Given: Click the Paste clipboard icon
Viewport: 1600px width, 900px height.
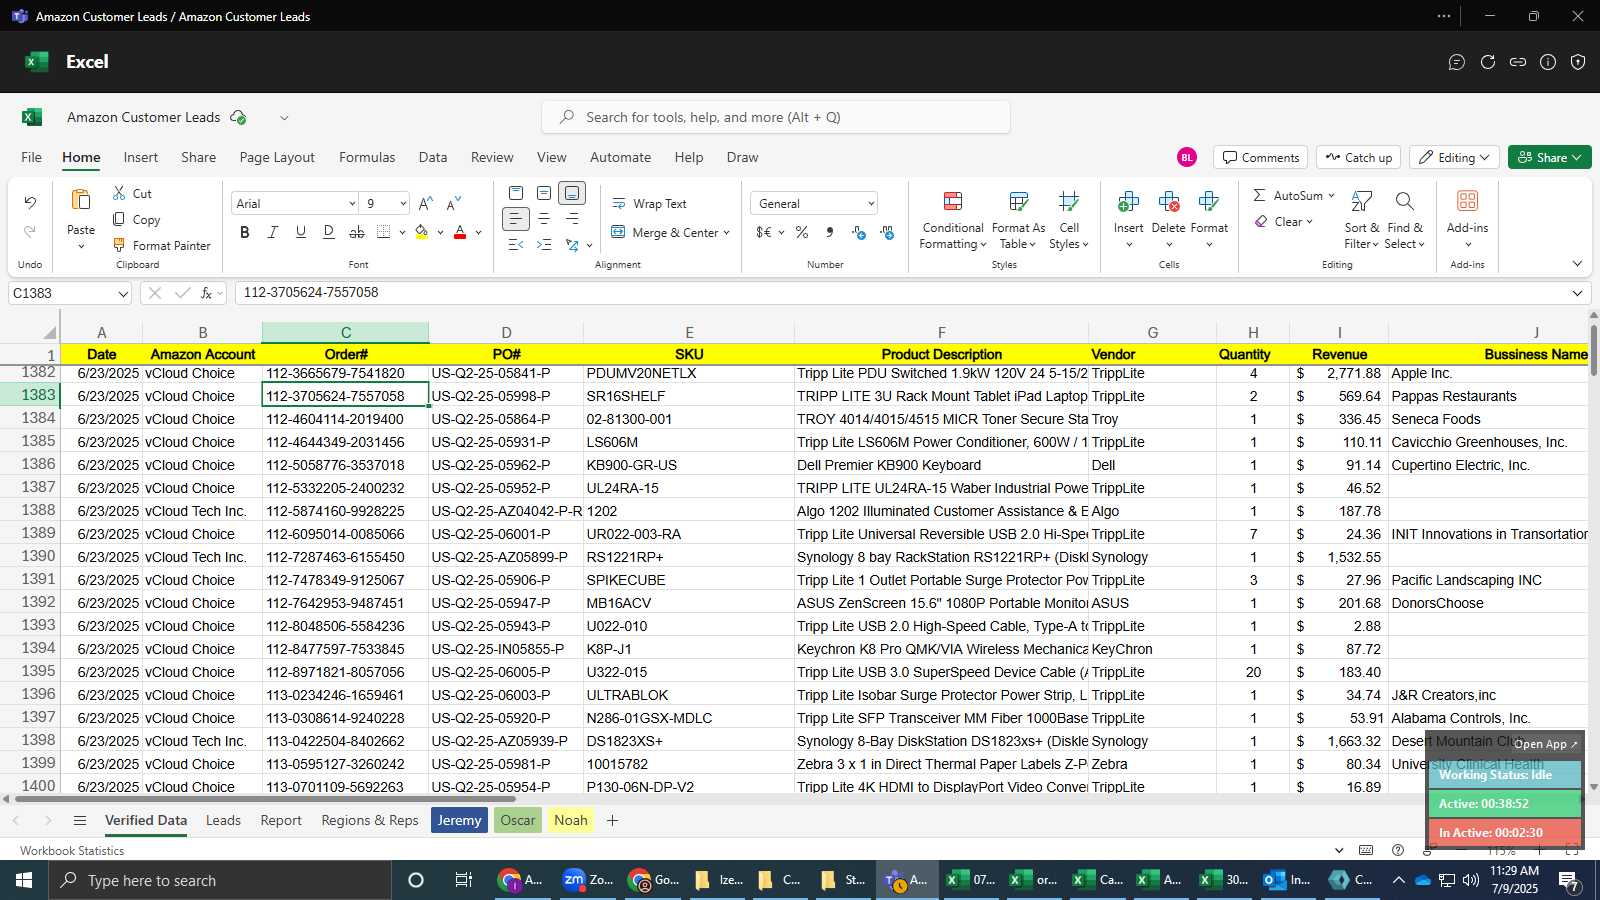Looking at the screenshot, I should tap(81, 200).
